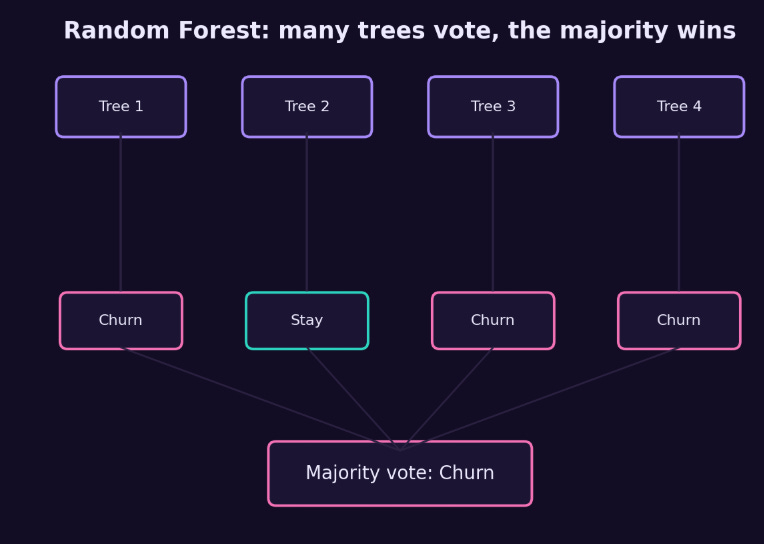Select the Churn vote under Tree 3

[x=493, y=321]
